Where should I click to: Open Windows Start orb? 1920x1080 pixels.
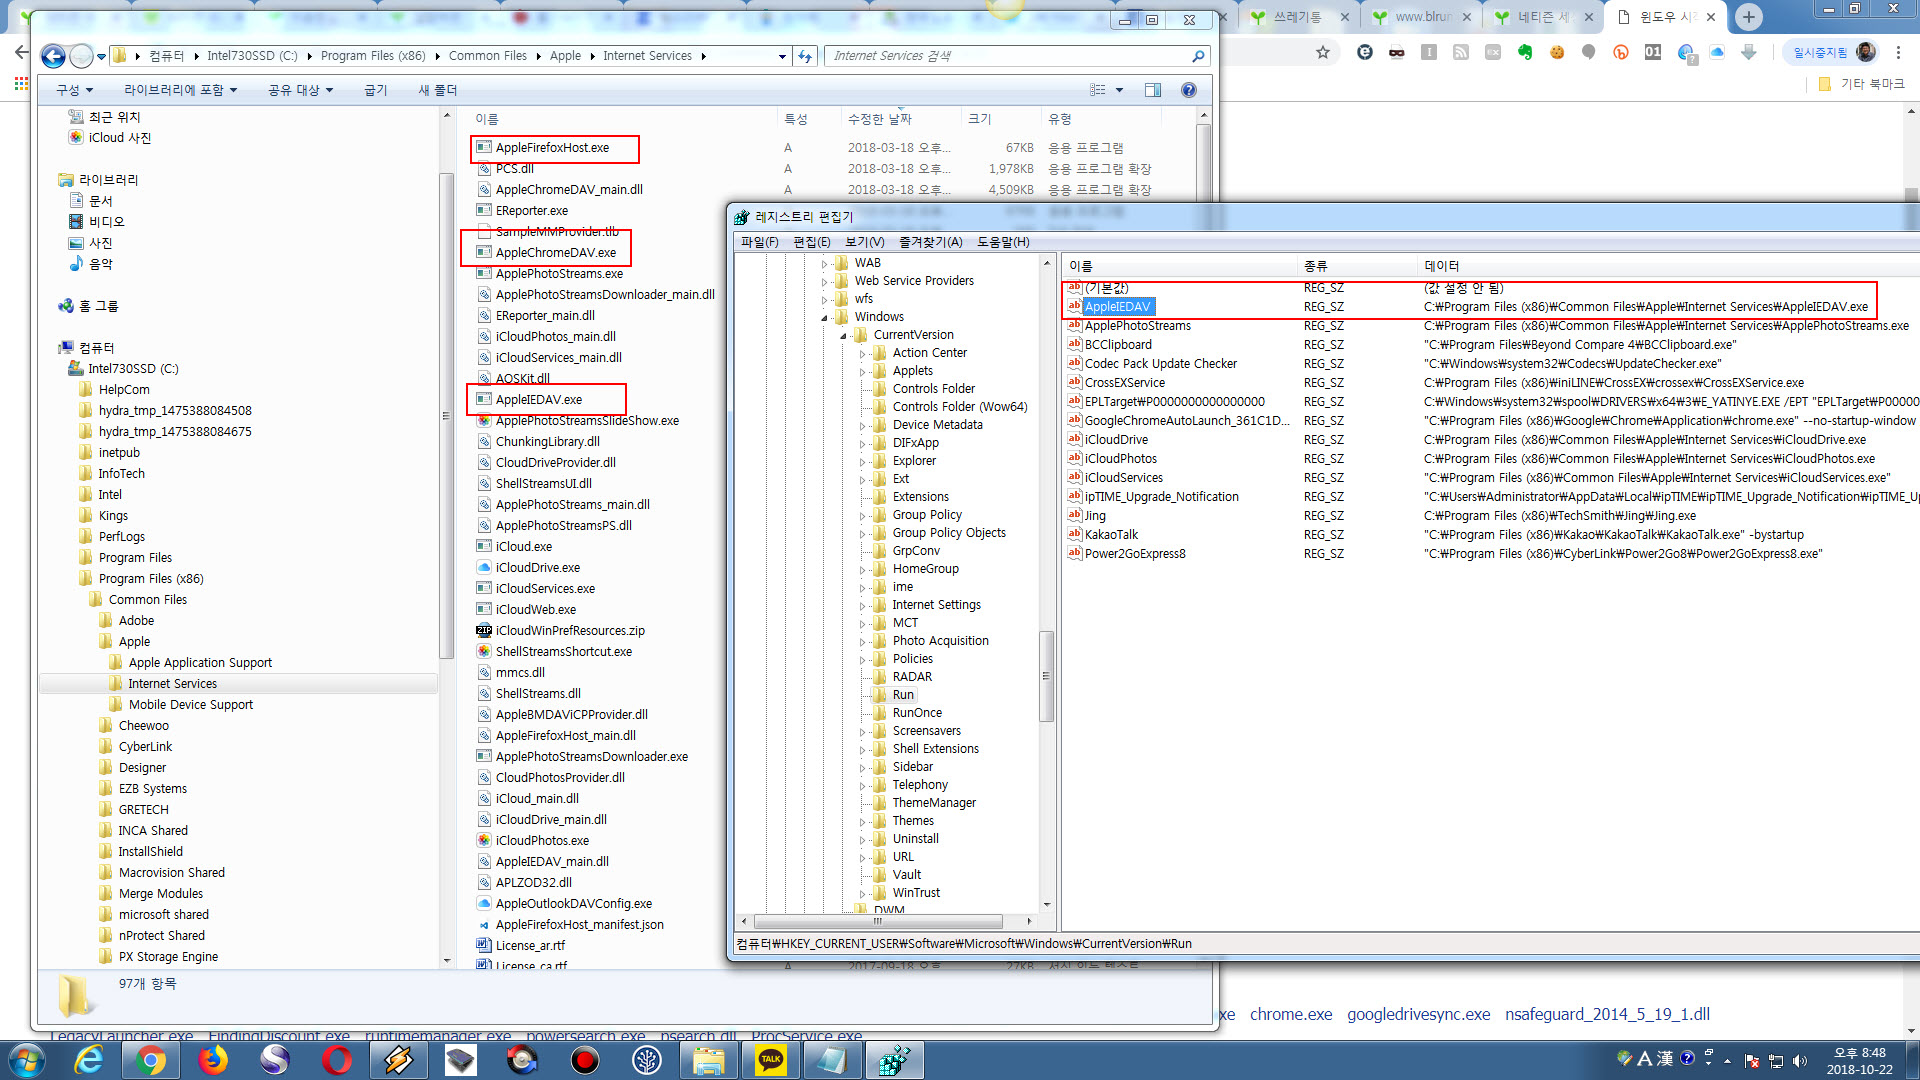(26, 1060)
